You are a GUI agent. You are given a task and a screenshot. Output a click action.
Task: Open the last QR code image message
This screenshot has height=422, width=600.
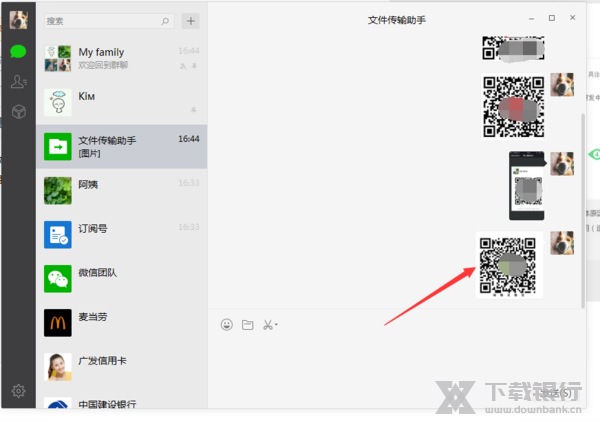click(509, 265)
